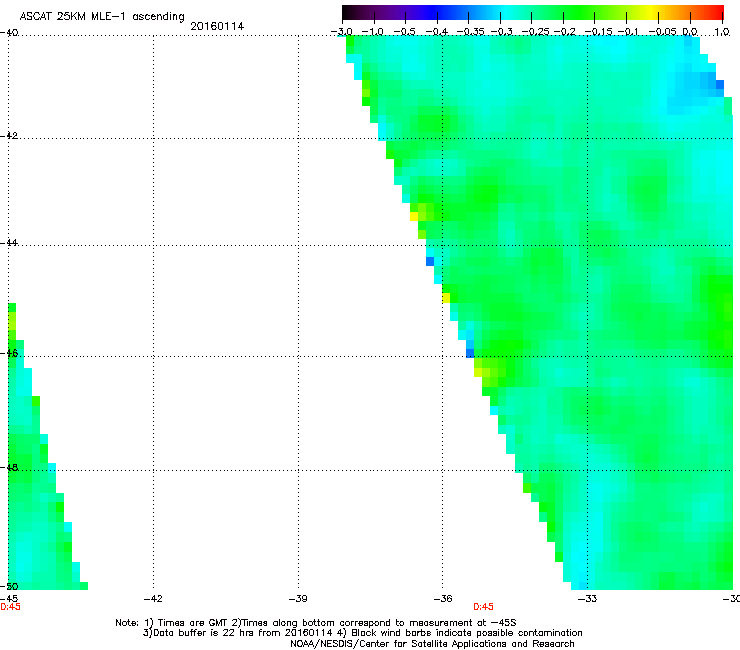Click latitude axis label -42
Screen dimensions: 740x650
(9, 135)
